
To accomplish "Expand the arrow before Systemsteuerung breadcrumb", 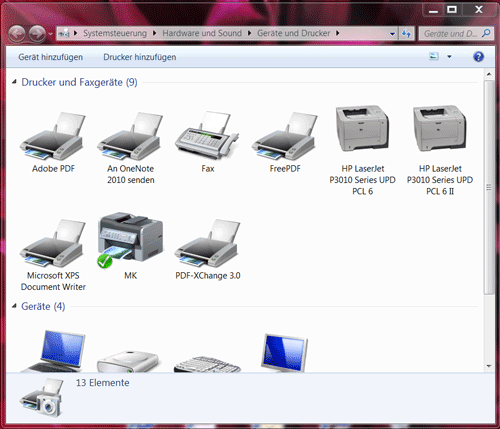I will click(x=76, y=33).
